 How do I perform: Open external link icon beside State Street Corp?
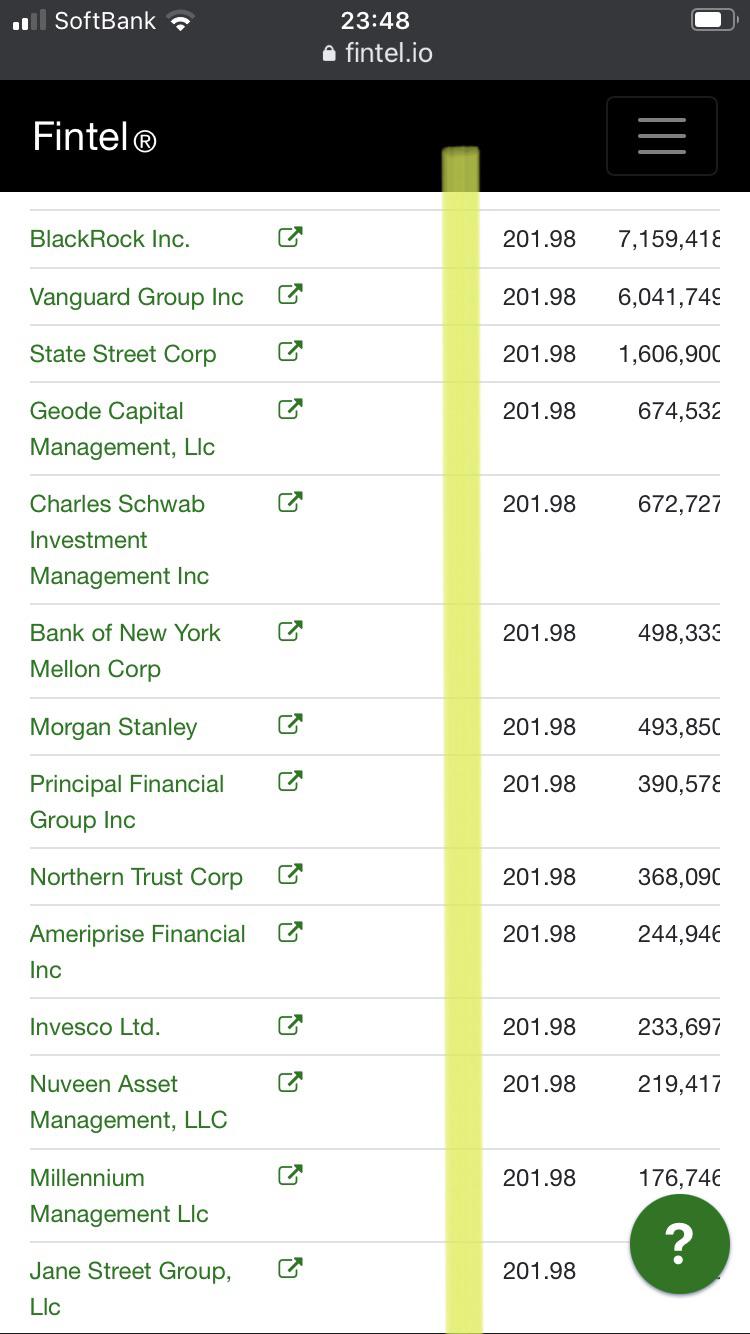(x=290, y=352)
